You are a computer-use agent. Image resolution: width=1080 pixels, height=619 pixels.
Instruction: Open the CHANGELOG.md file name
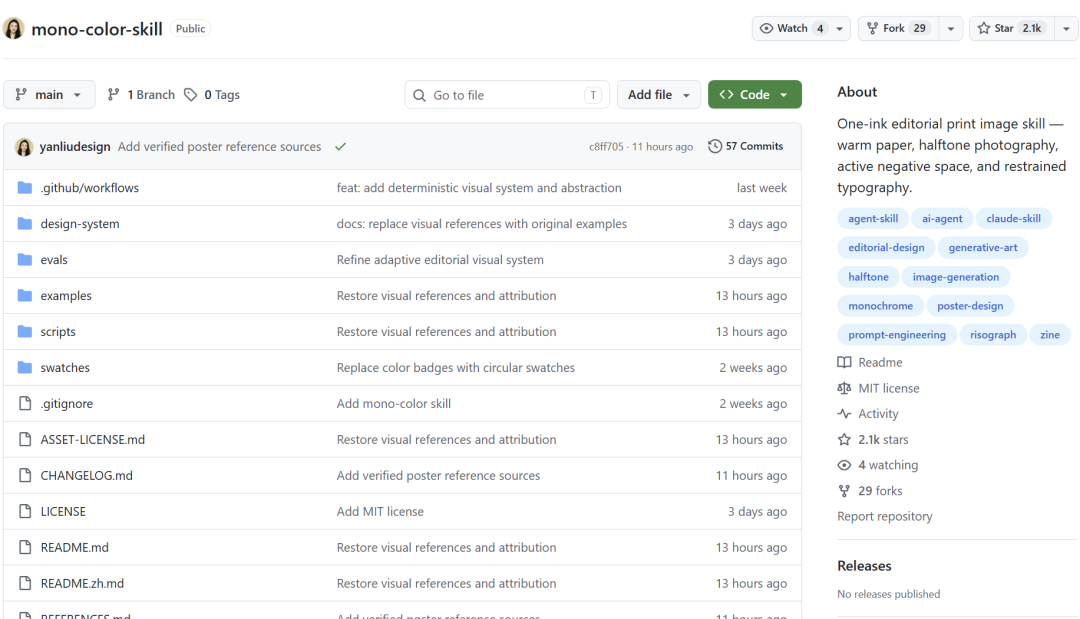pos(87,476)
